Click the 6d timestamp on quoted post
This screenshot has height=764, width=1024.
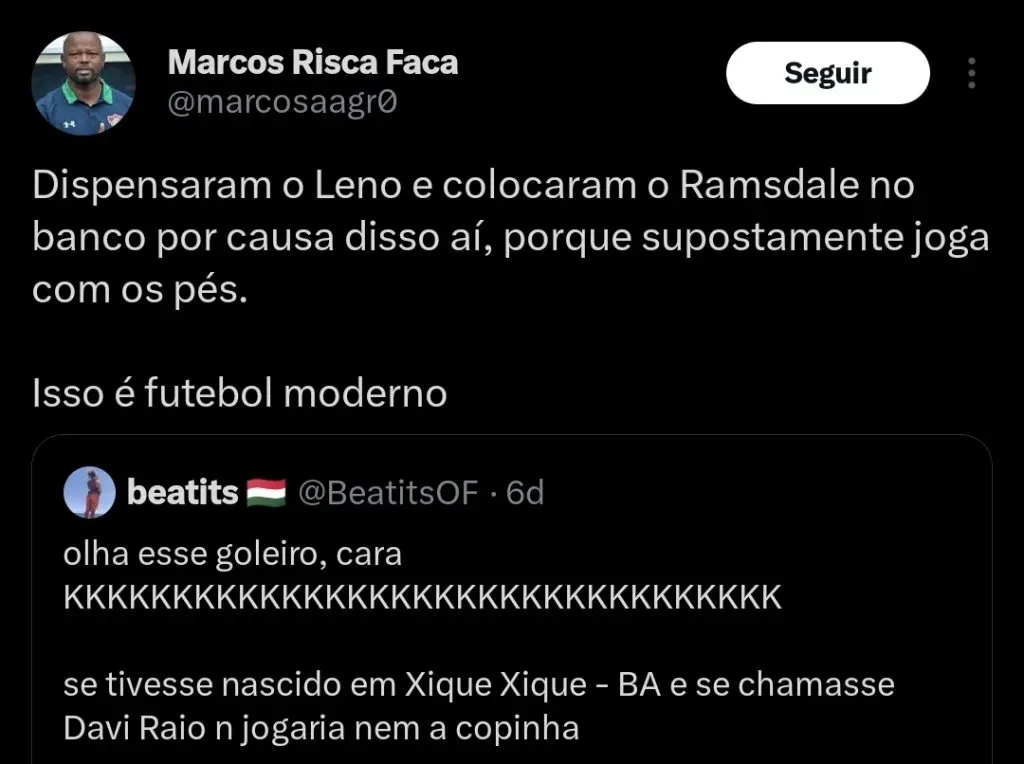(525, 492)
